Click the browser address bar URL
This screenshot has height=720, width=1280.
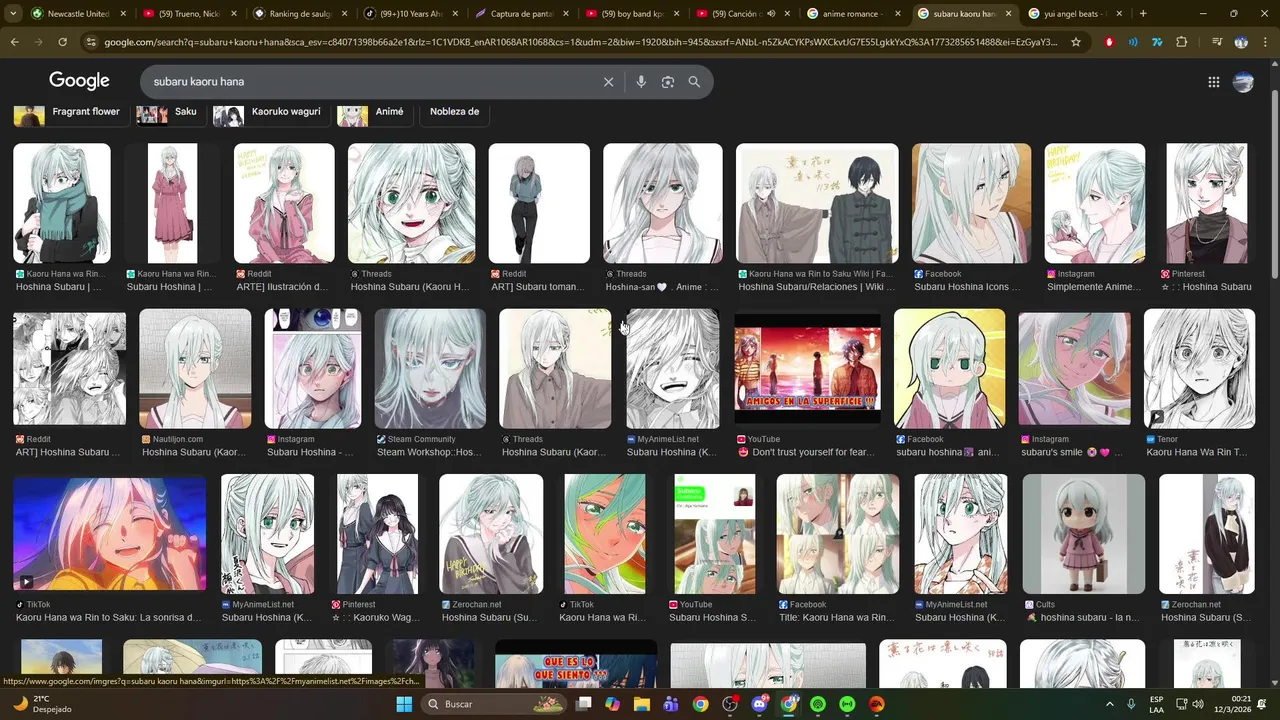click(580, 42)
